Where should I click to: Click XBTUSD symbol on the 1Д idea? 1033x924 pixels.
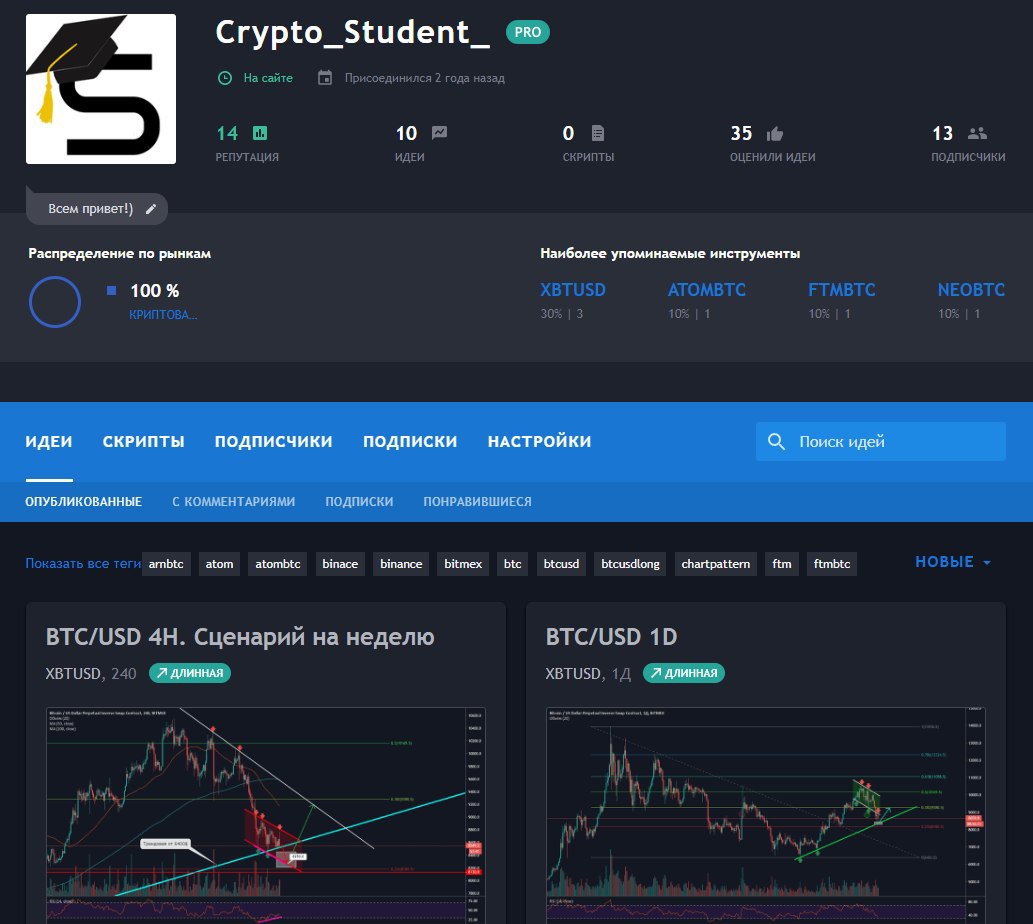point(573,673)
